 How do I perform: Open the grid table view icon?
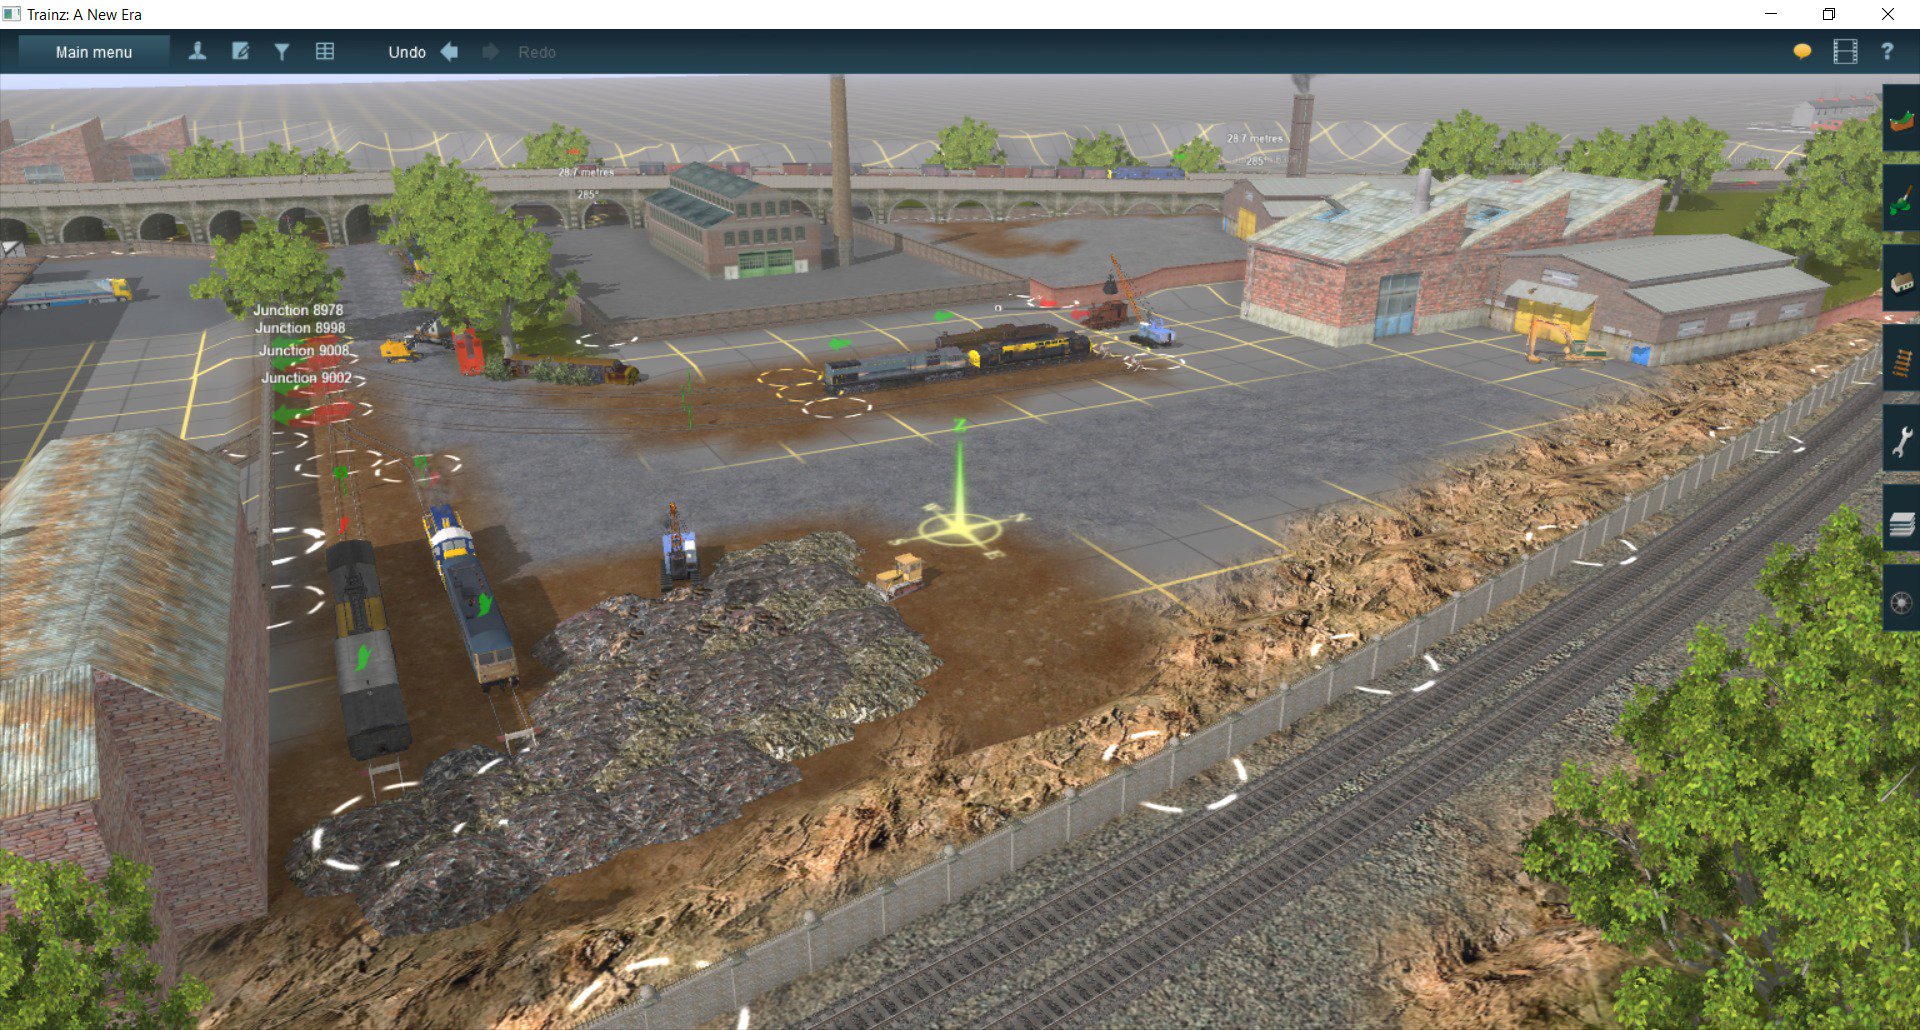325,52
